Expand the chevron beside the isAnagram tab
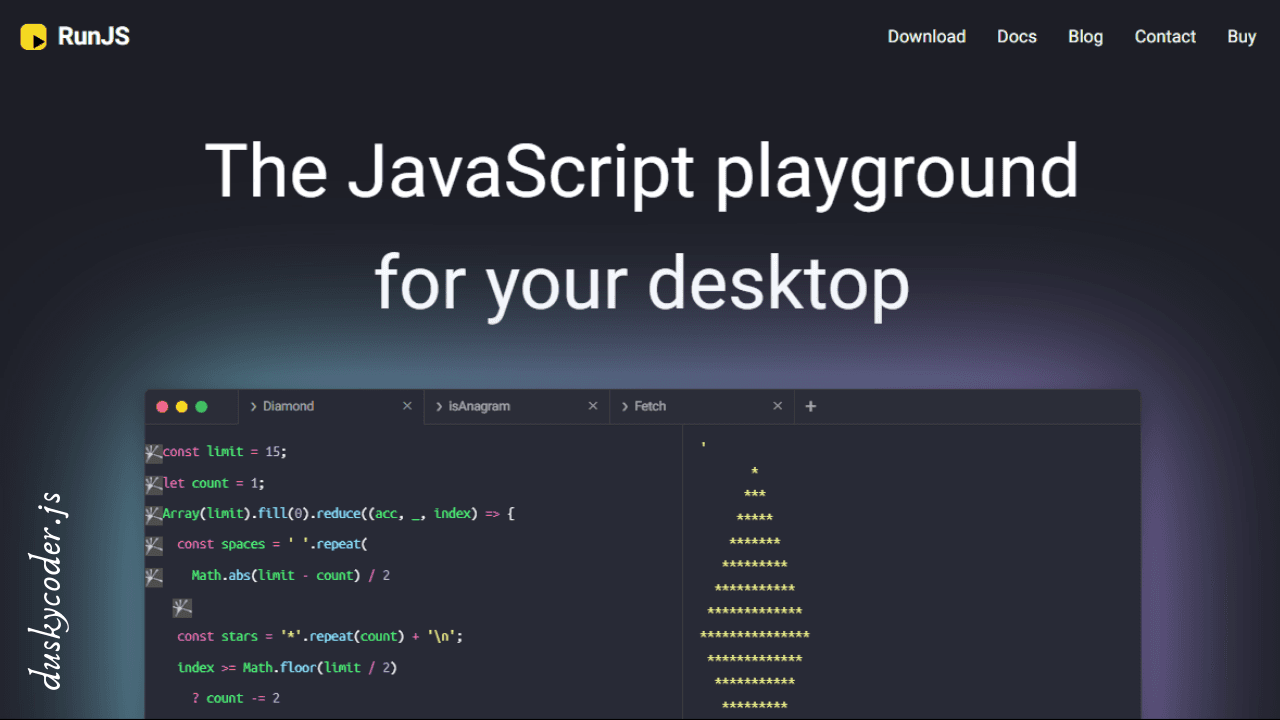The width and height of the screenshot is (1280, 720). tap(439, 406)
